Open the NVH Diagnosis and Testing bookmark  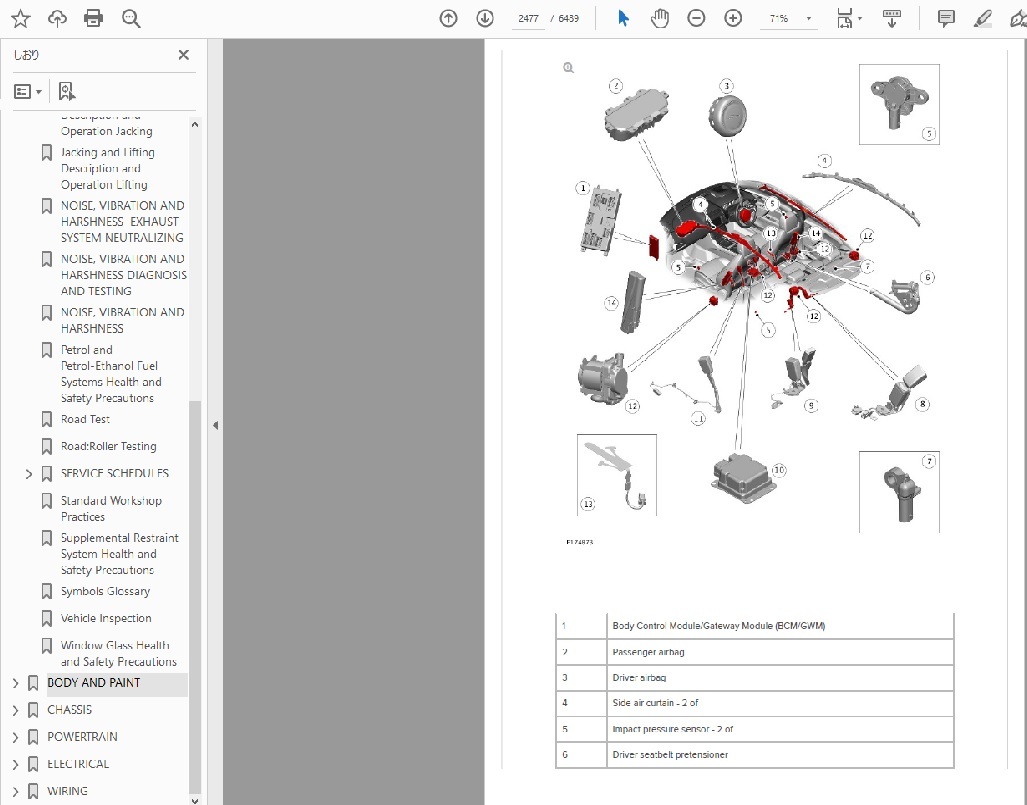(124, 274)
